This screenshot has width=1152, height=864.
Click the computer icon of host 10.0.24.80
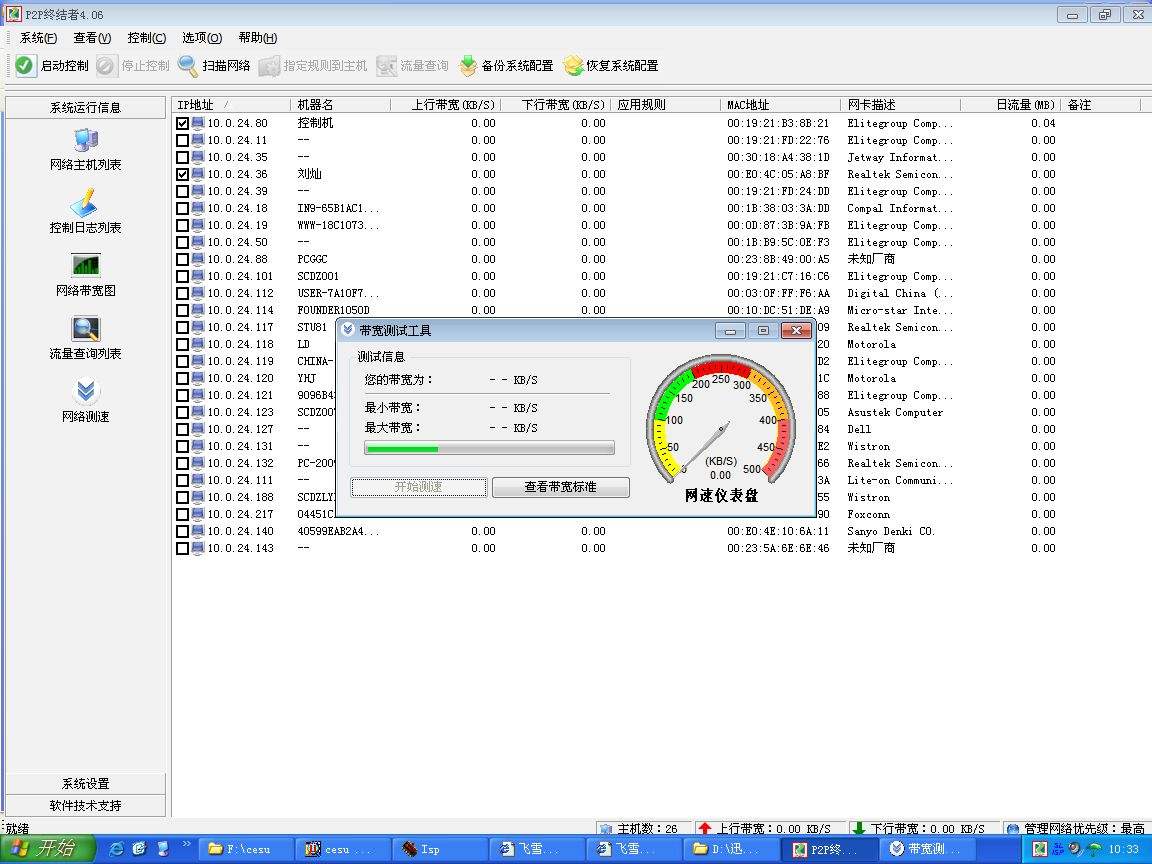(198, 123)
